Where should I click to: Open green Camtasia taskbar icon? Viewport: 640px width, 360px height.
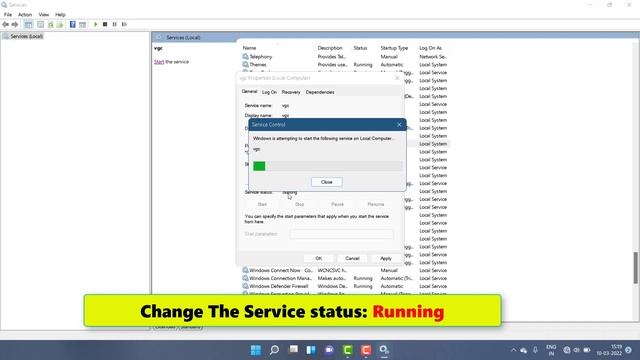click(x=348, y=350)
